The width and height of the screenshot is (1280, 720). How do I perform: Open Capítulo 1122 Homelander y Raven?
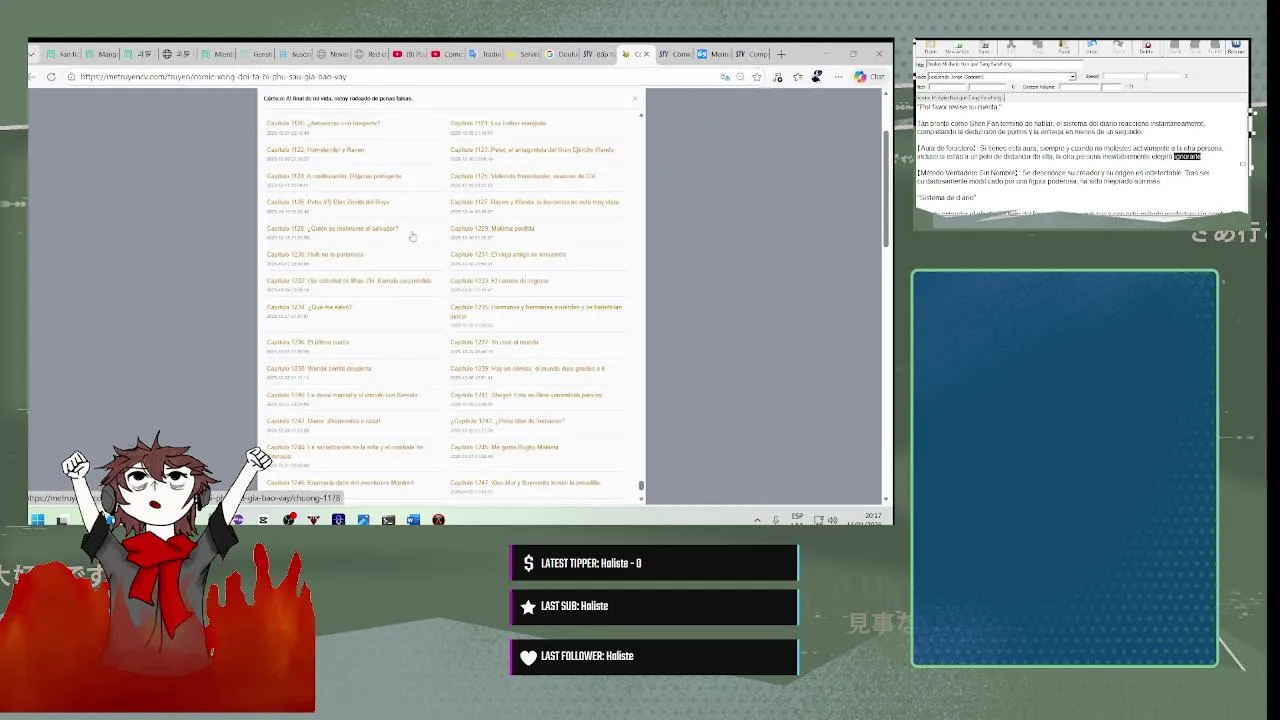tap(315, 150)
